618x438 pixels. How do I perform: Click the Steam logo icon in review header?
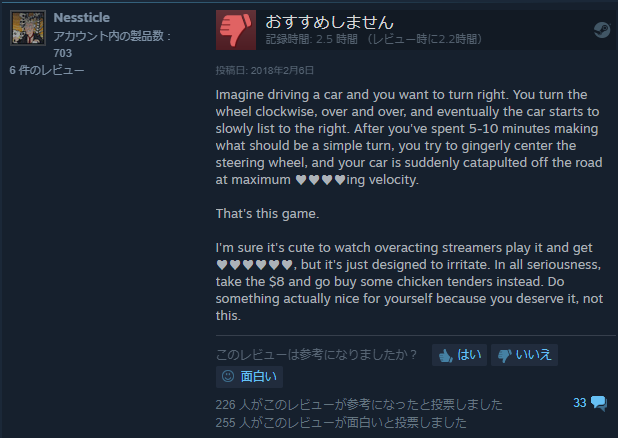pyautogui.click(x=601, y=30)
